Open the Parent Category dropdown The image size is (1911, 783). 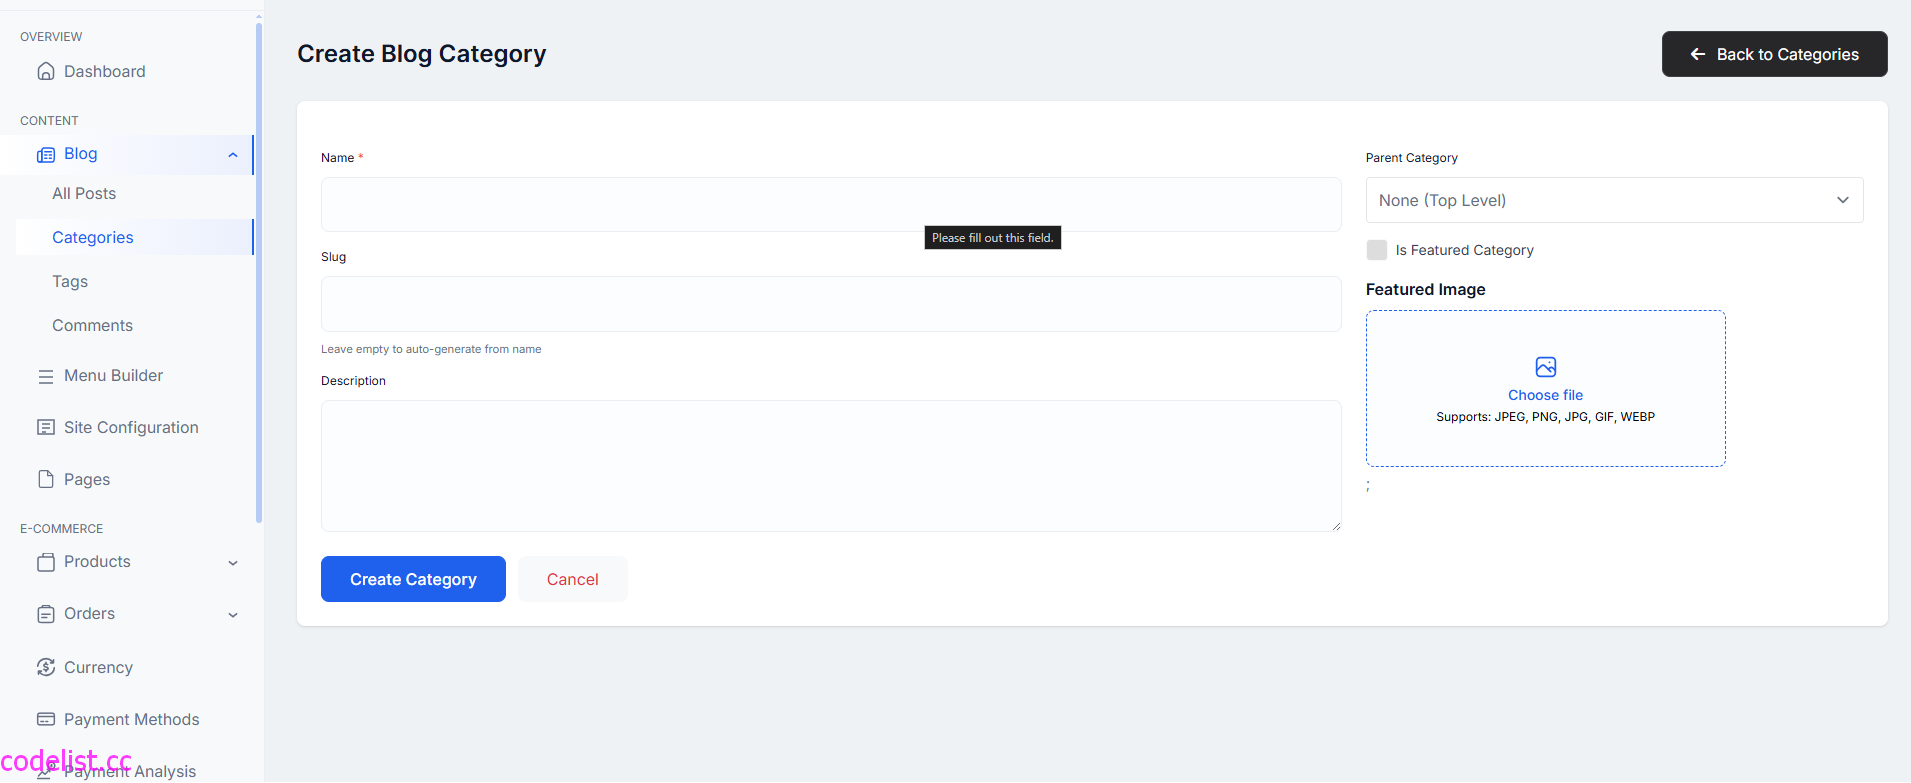tap(1614, 200)
